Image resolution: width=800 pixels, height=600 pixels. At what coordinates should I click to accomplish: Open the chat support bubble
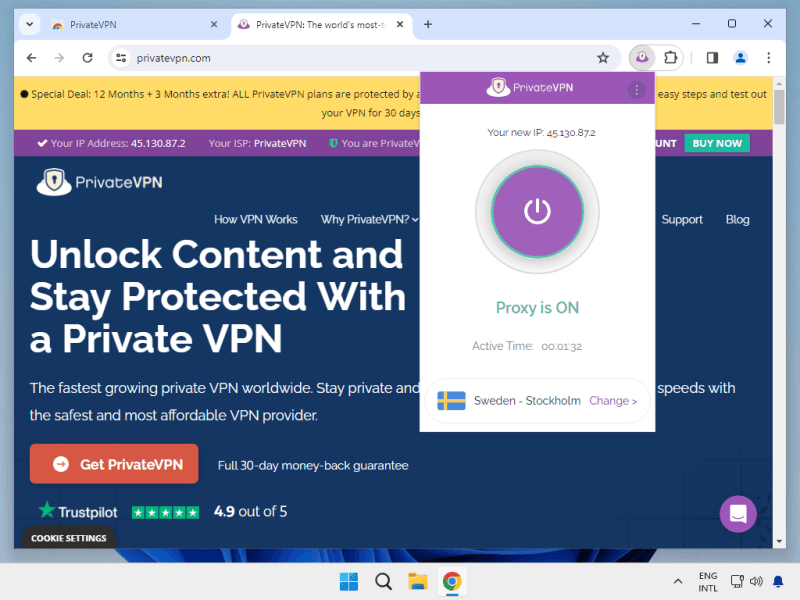[738, 514]
